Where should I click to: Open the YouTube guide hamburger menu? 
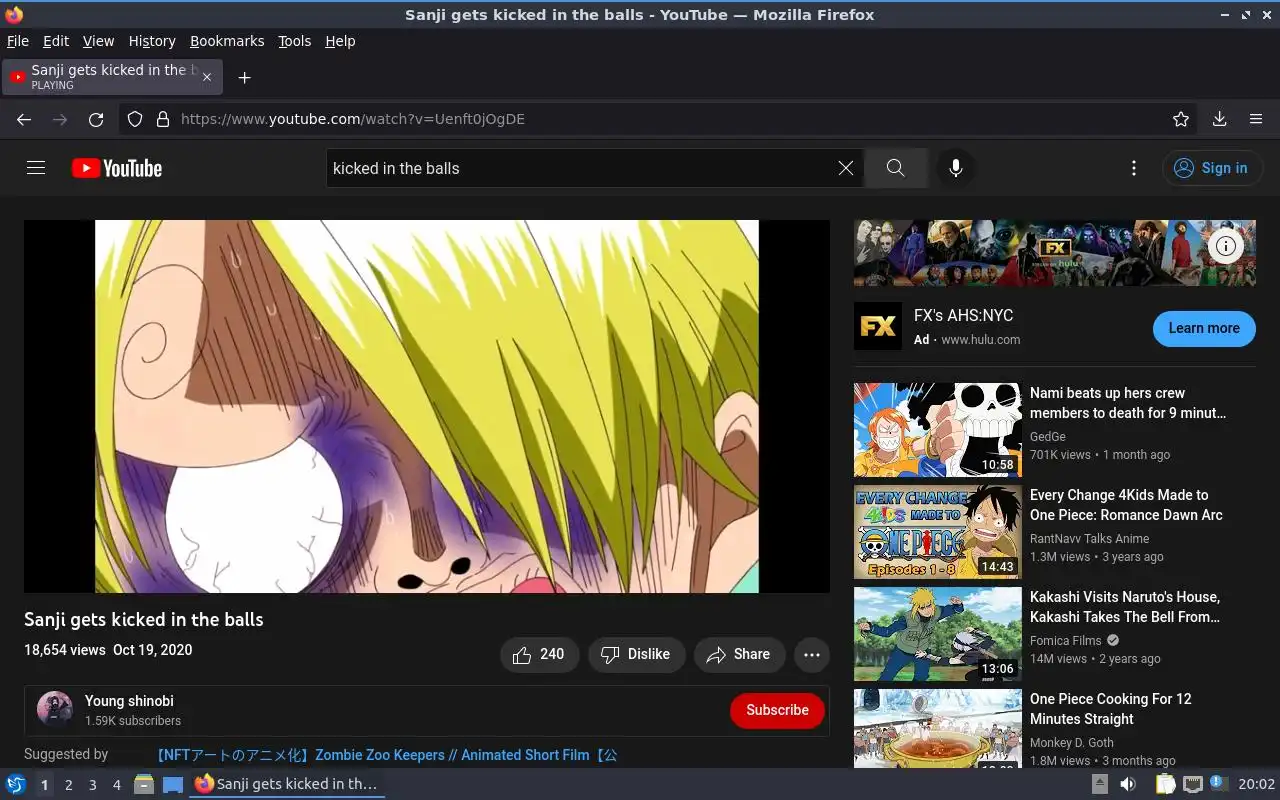point(36,168)
